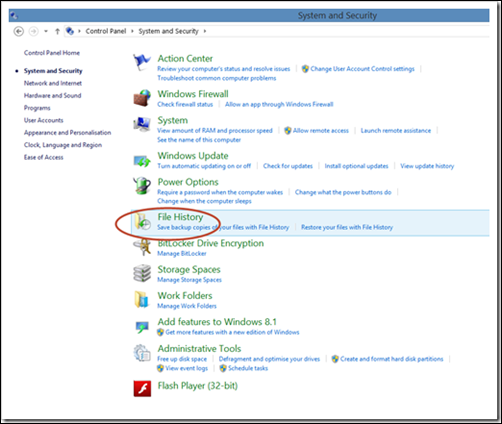Viewport: 502px width, 424px height.
Task: Open the Action Center flag icon
Action: pos(142,62)
